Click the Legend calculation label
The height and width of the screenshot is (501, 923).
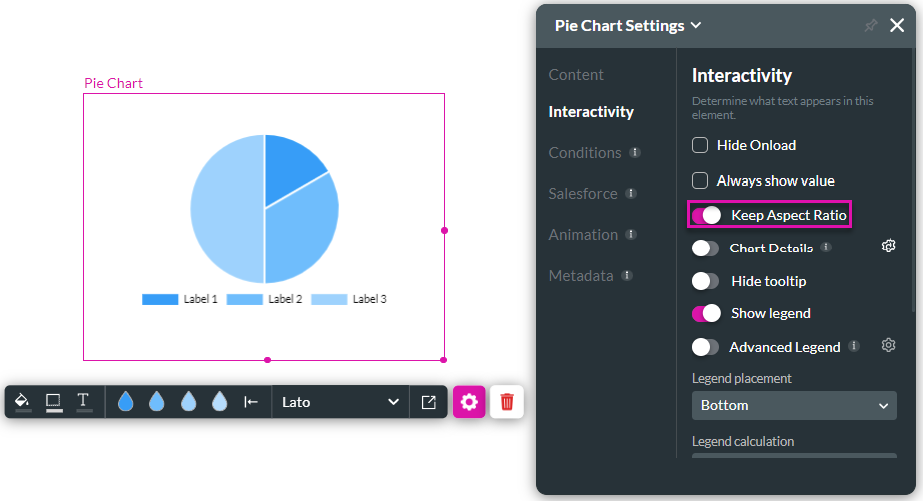(743, 442)
